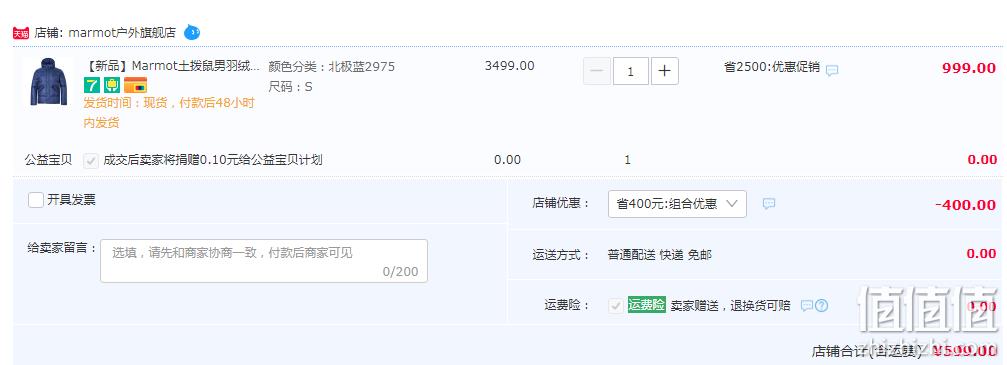The width and height of the screenshot is (1007, 365).
Task: Click the -400.00 discount amount
Action: click(965, 205)
